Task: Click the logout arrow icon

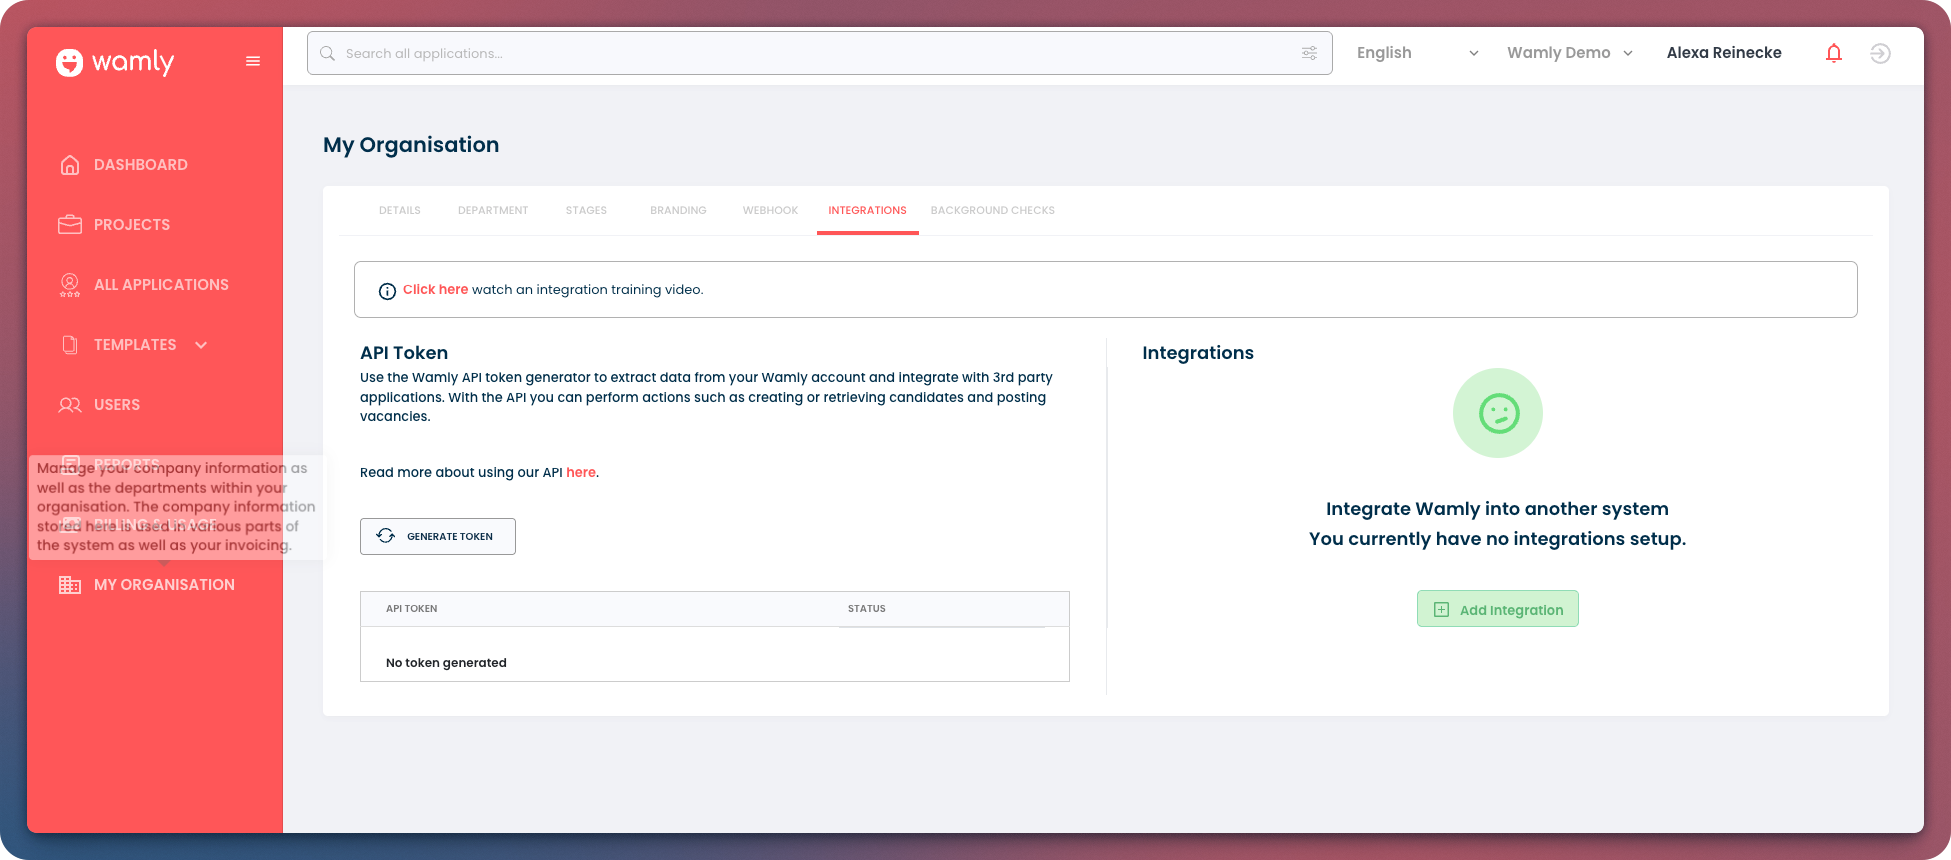Action: click(x=1880, y=53)
